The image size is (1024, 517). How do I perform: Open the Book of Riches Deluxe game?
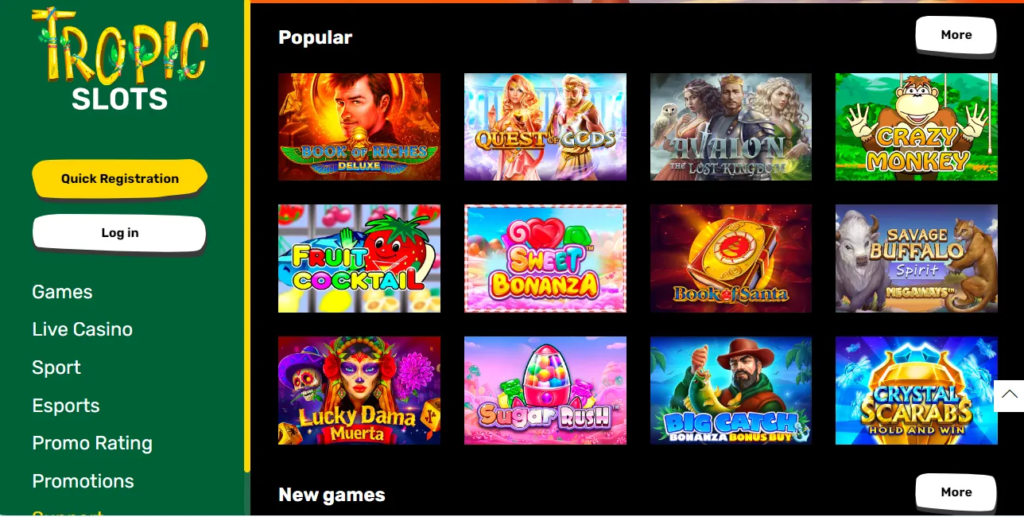click(x=359, y=127)
